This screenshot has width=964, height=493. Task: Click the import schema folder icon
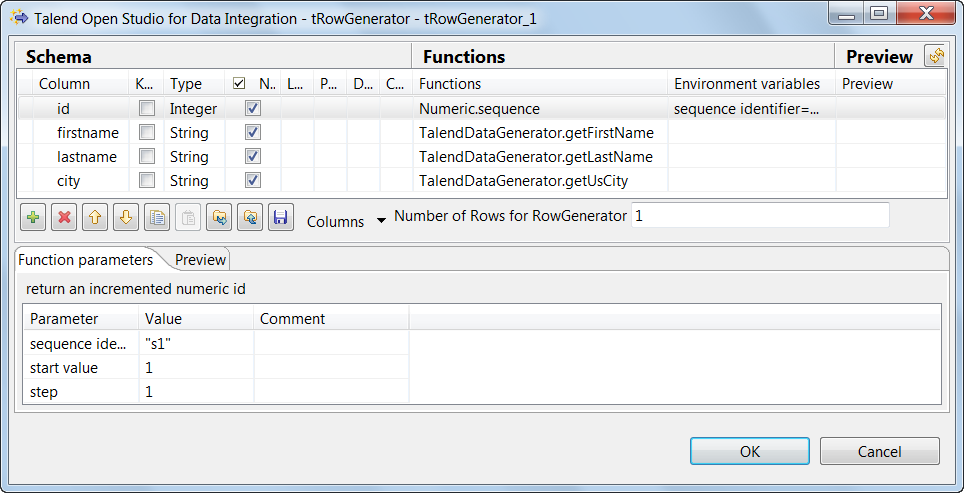(219, 217)
